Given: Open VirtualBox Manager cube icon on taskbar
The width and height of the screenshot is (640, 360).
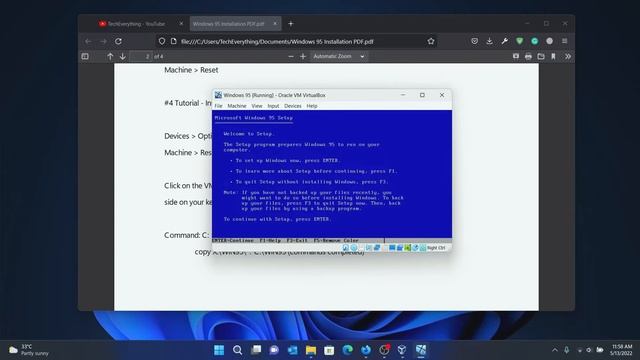Looking at the screenshot, I should (402, 350).
